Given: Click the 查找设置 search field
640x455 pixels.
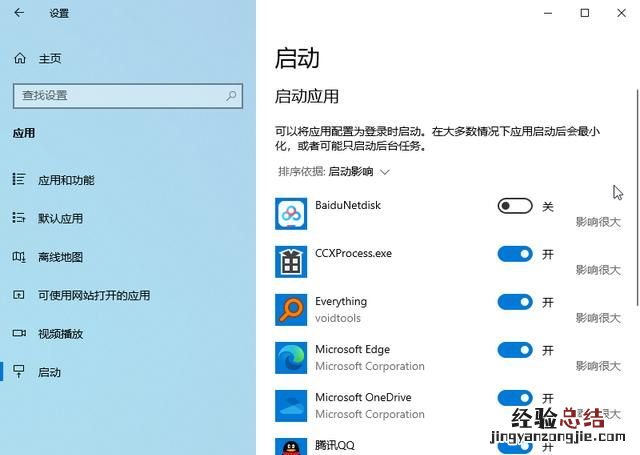Looking at the screenshot, I should (128, 96).
